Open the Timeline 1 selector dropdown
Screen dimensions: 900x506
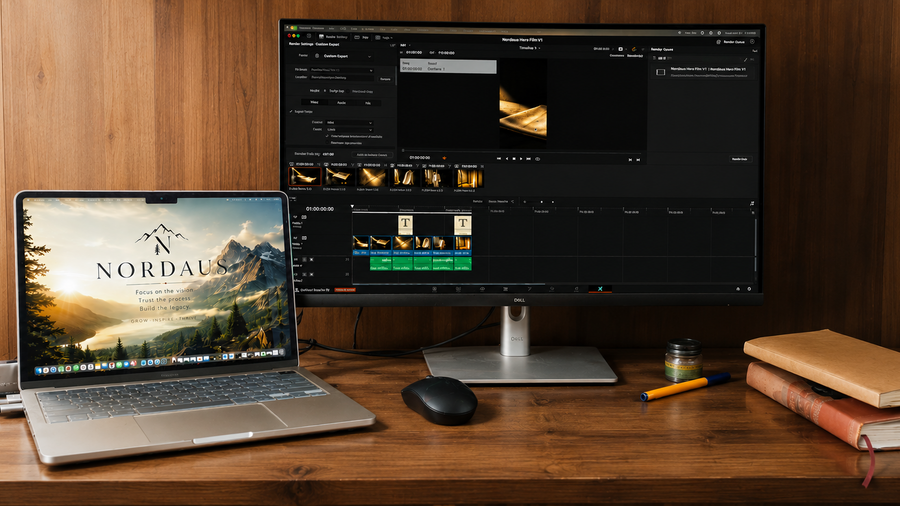click(530, 48)
